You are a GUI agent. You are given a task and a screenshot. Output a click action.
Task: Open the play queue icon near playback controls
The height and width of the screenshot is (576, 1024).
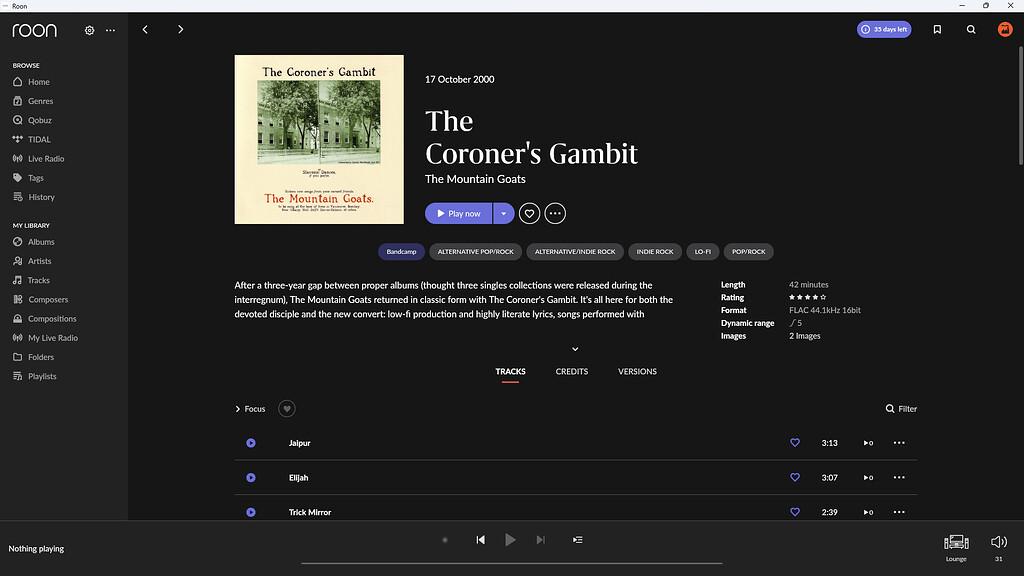[577, 539]
